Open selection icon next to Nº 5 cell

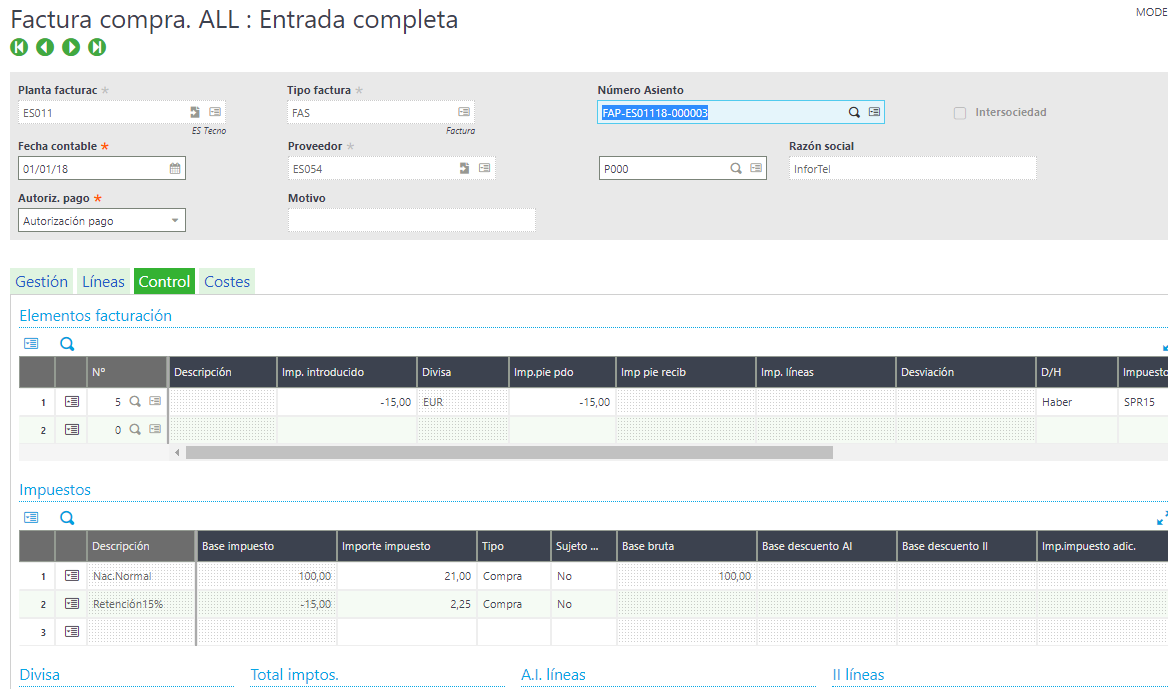155,401
